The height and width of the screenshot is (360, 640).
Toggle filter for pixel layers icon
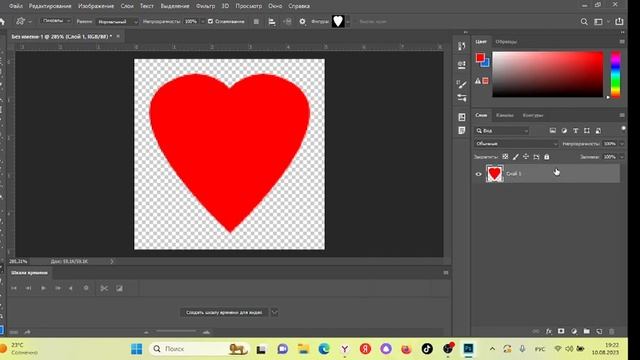(x=553, y=131)
